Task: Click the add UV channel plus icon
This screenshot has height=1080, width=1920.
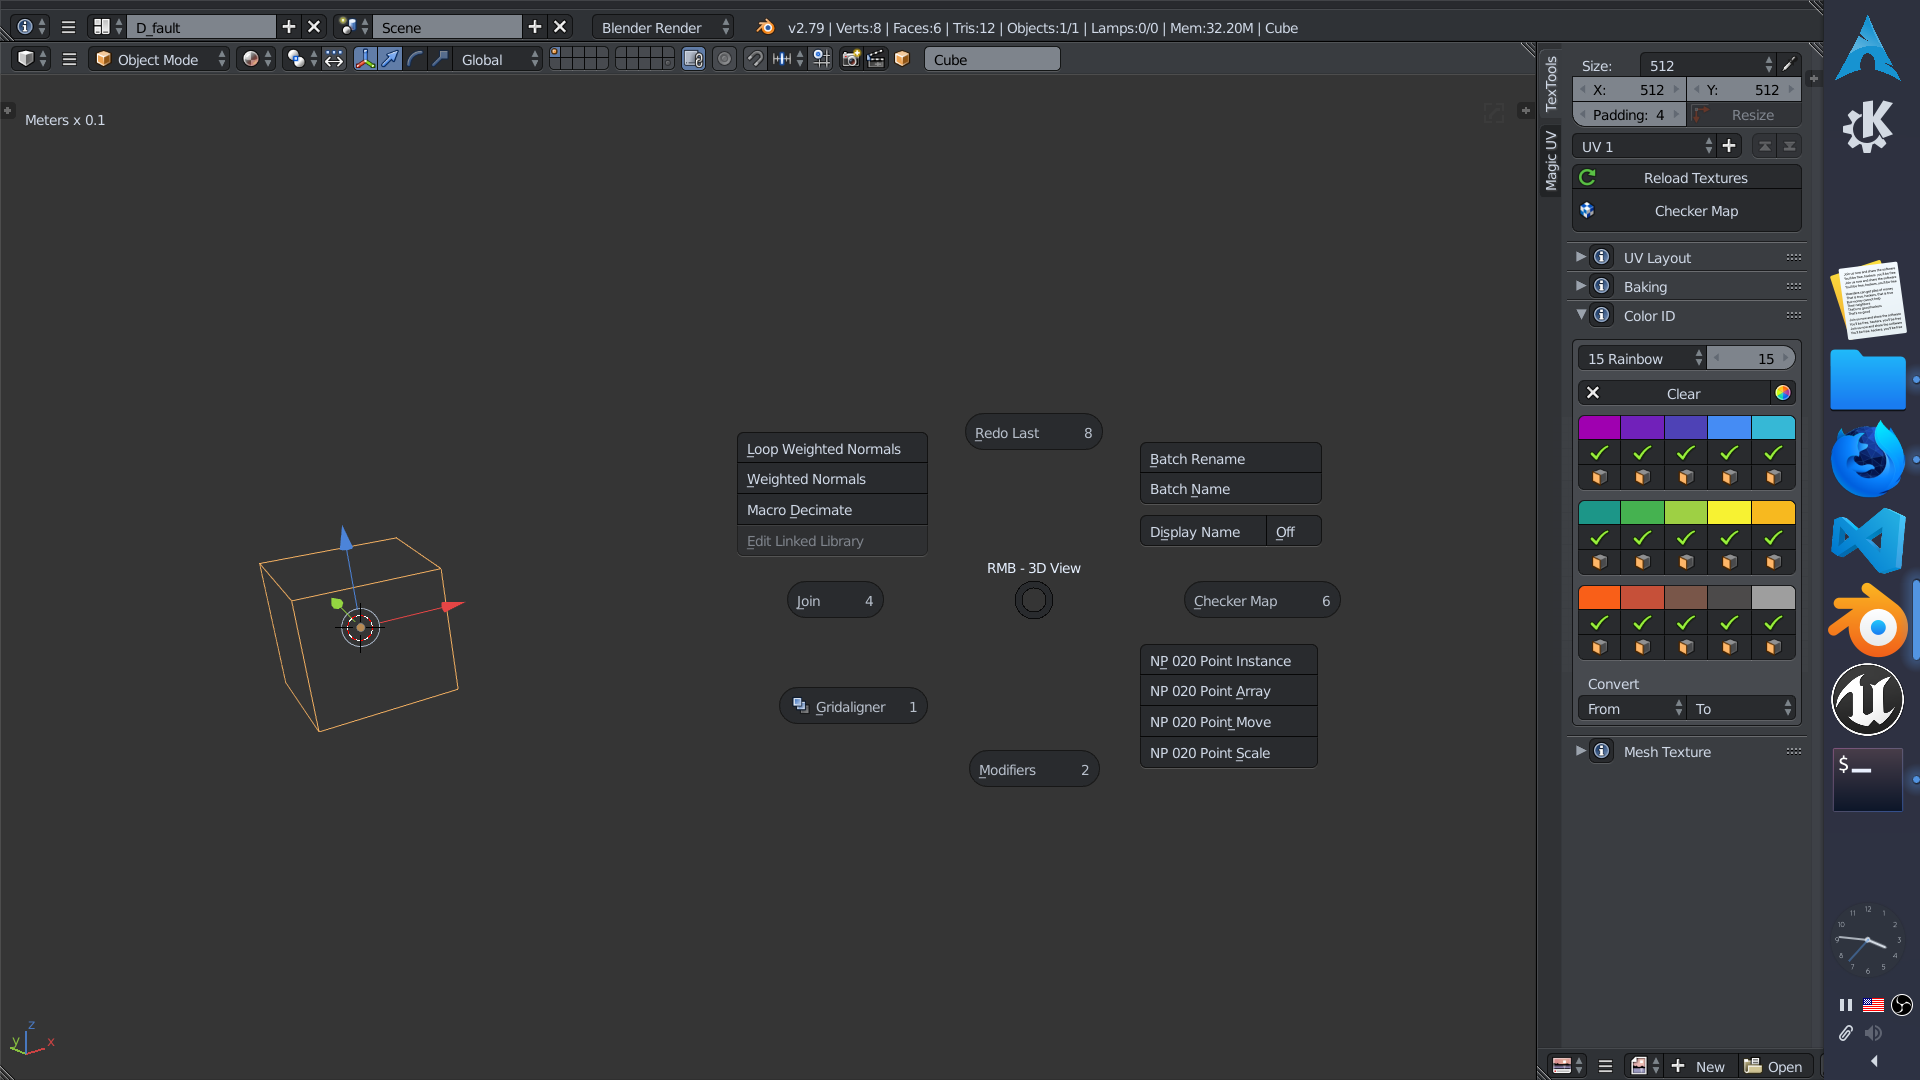Action: pos(1729,146)
